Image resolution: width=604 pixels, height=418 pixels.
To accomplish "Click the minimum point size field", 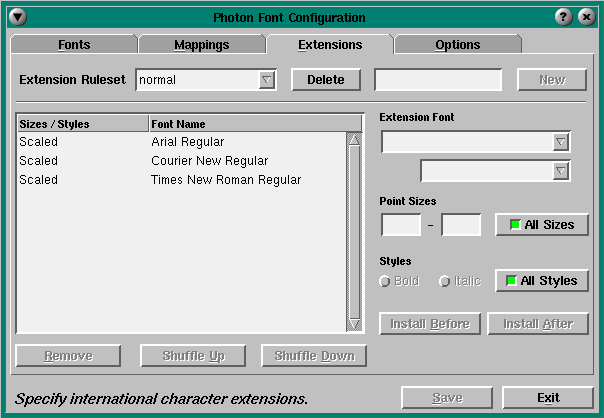I will (401, 225).
